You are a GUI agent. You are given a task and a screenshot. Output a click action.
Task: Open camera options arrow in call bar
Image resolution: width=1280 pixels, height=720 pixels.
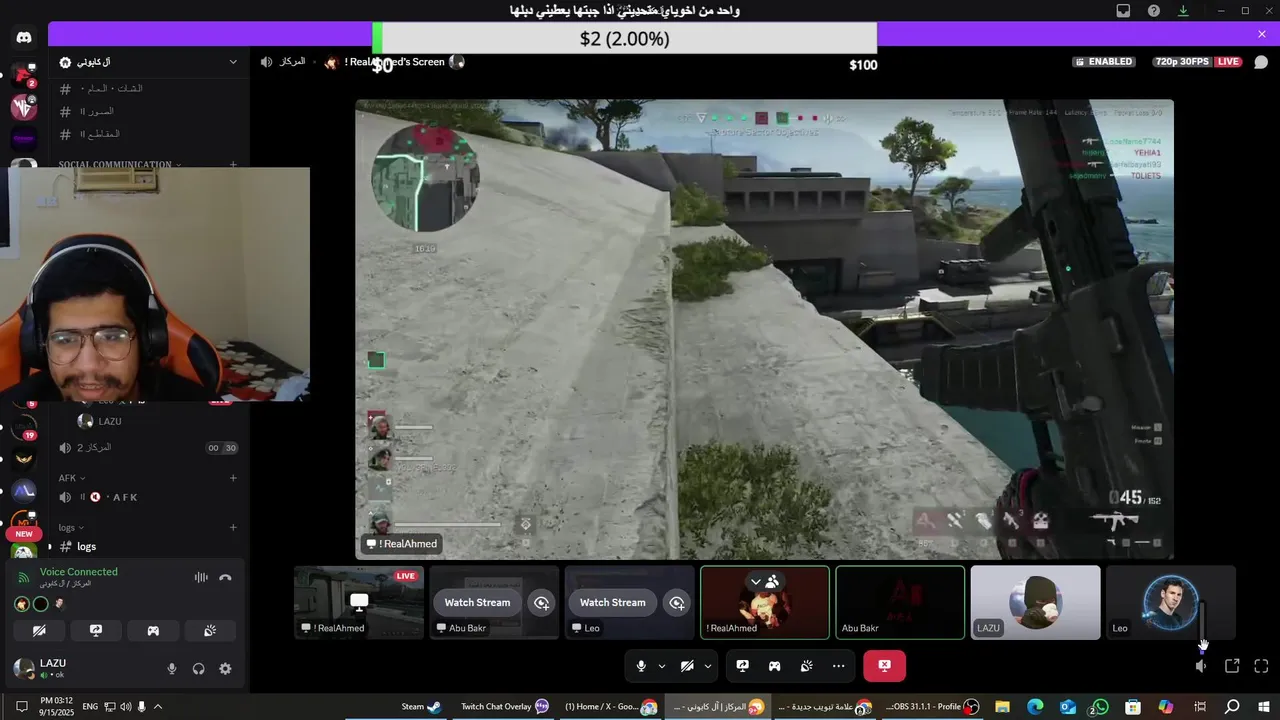click(x=708, y=666)
